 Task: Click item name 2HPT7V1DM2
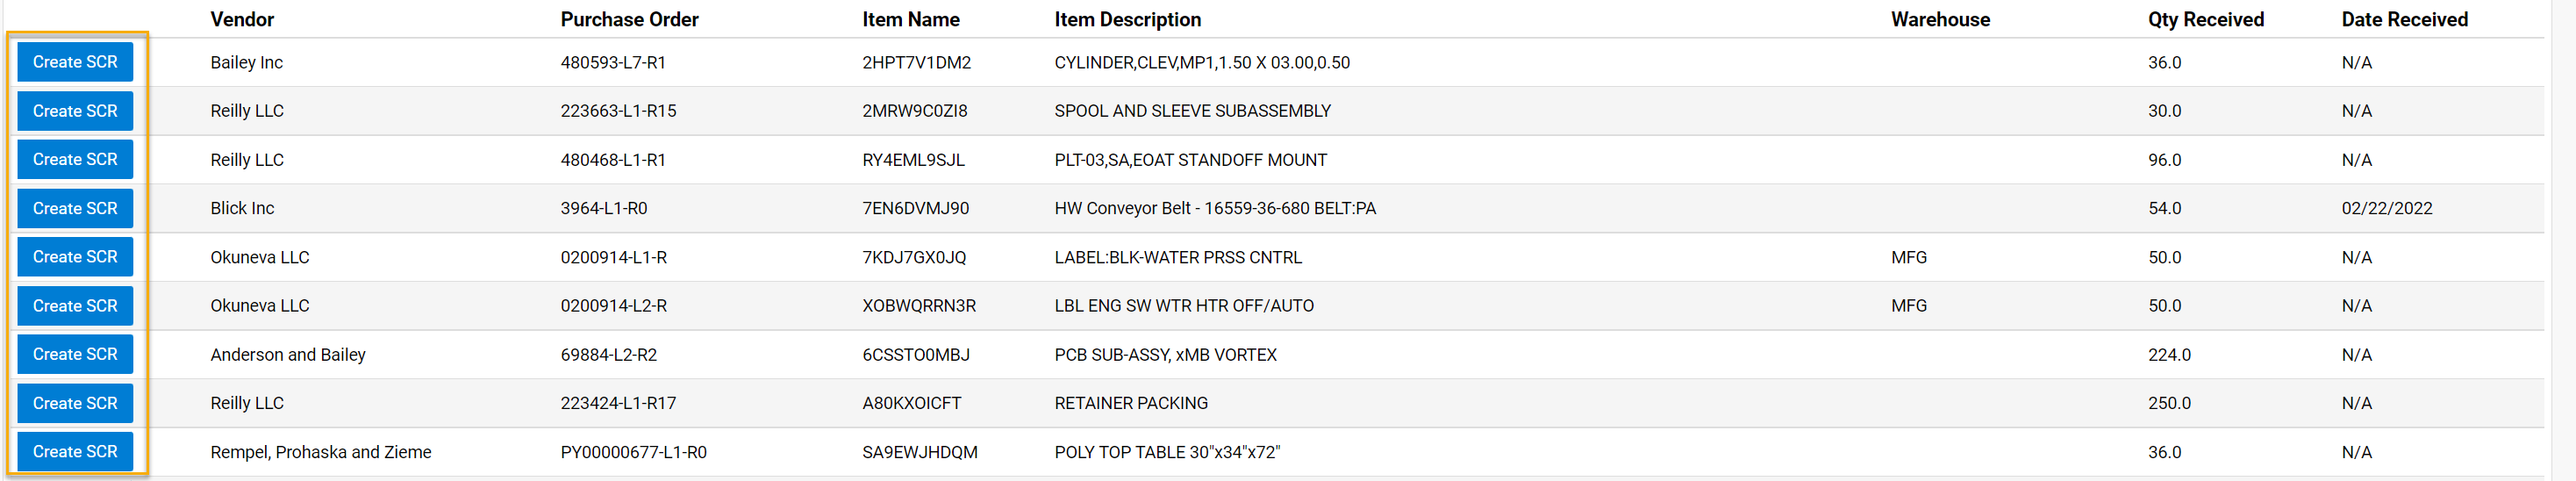tap(916, 62)
